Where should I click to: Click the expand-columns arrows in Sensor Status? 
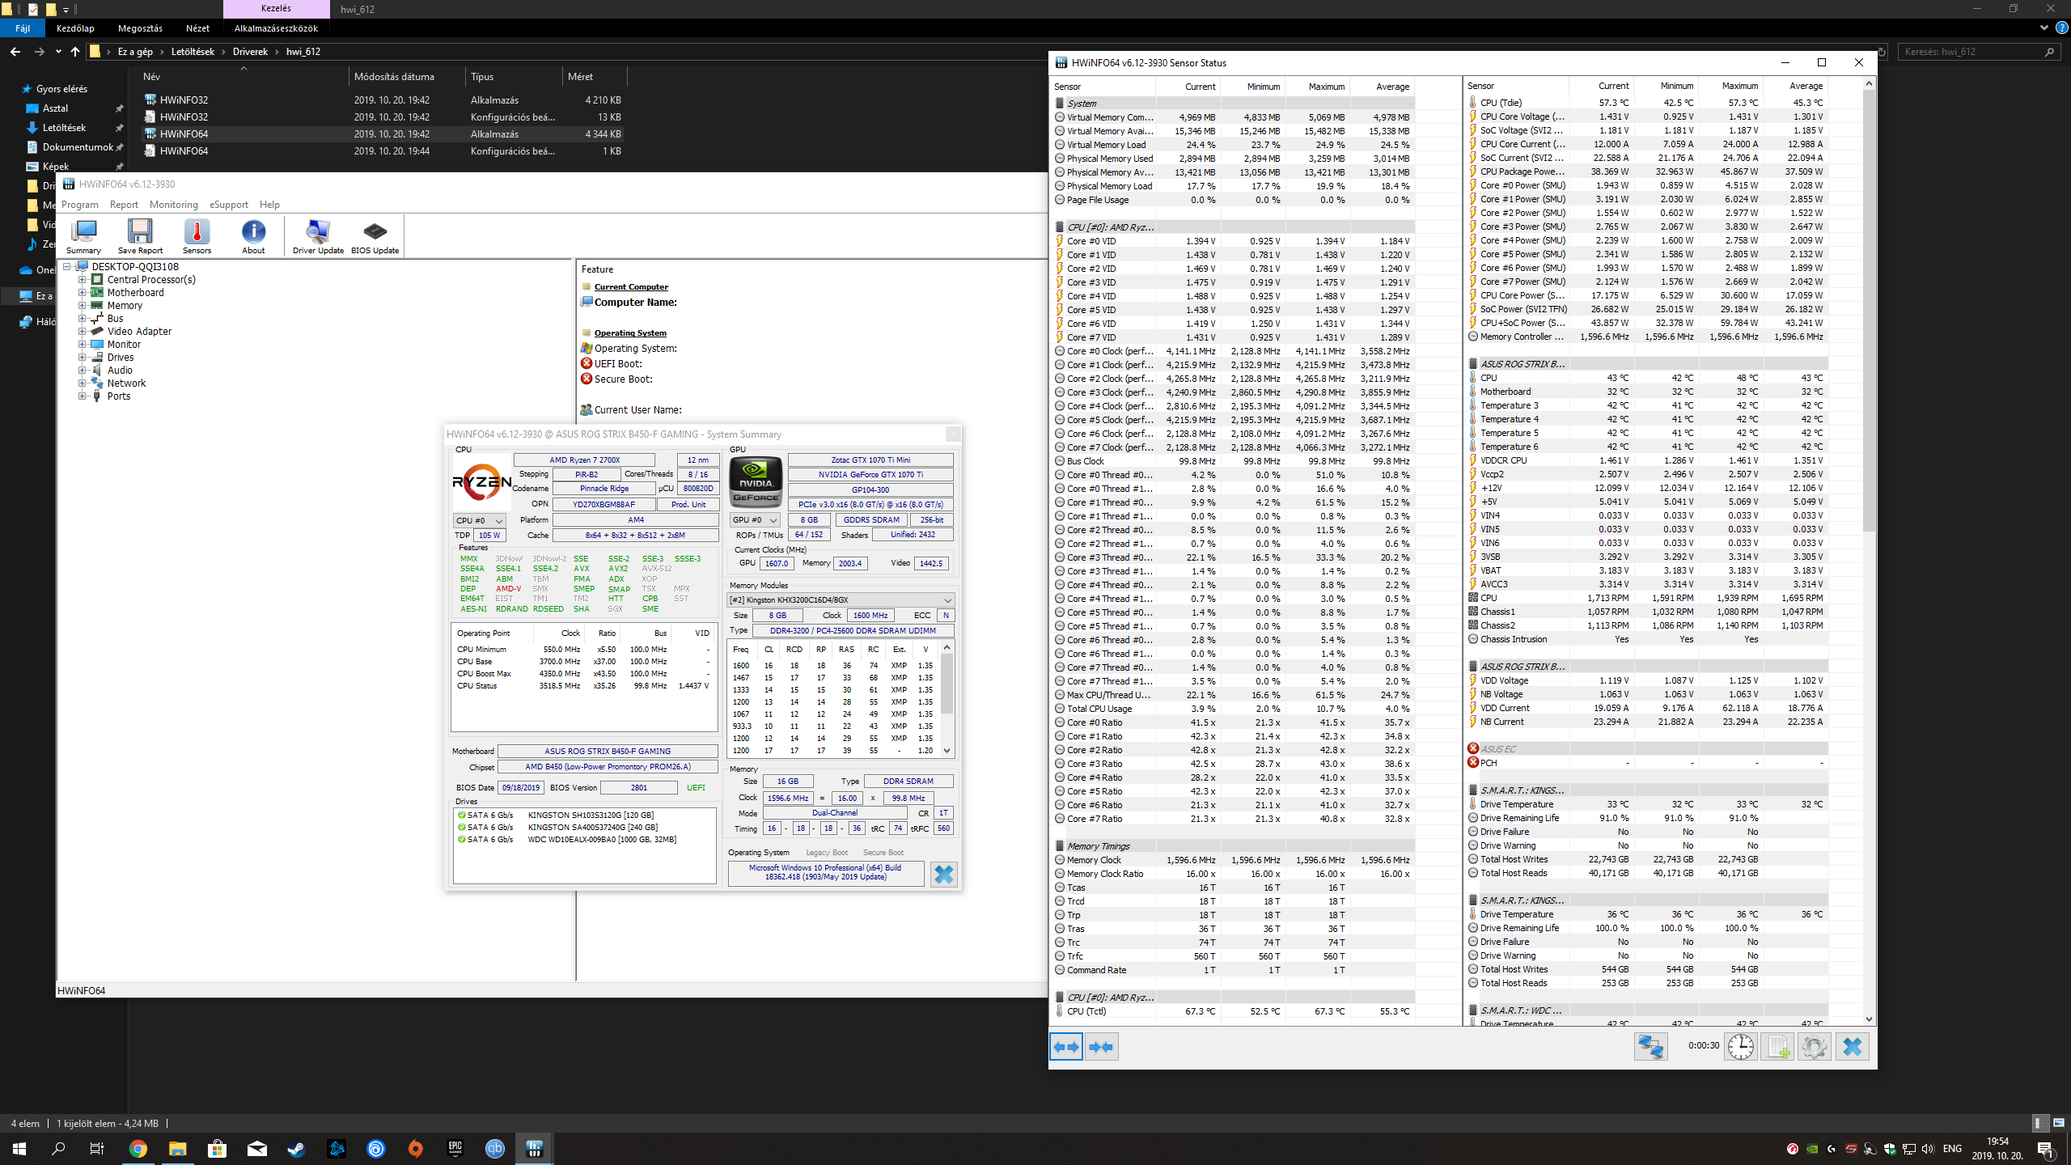click(x=1066, y=1047)
